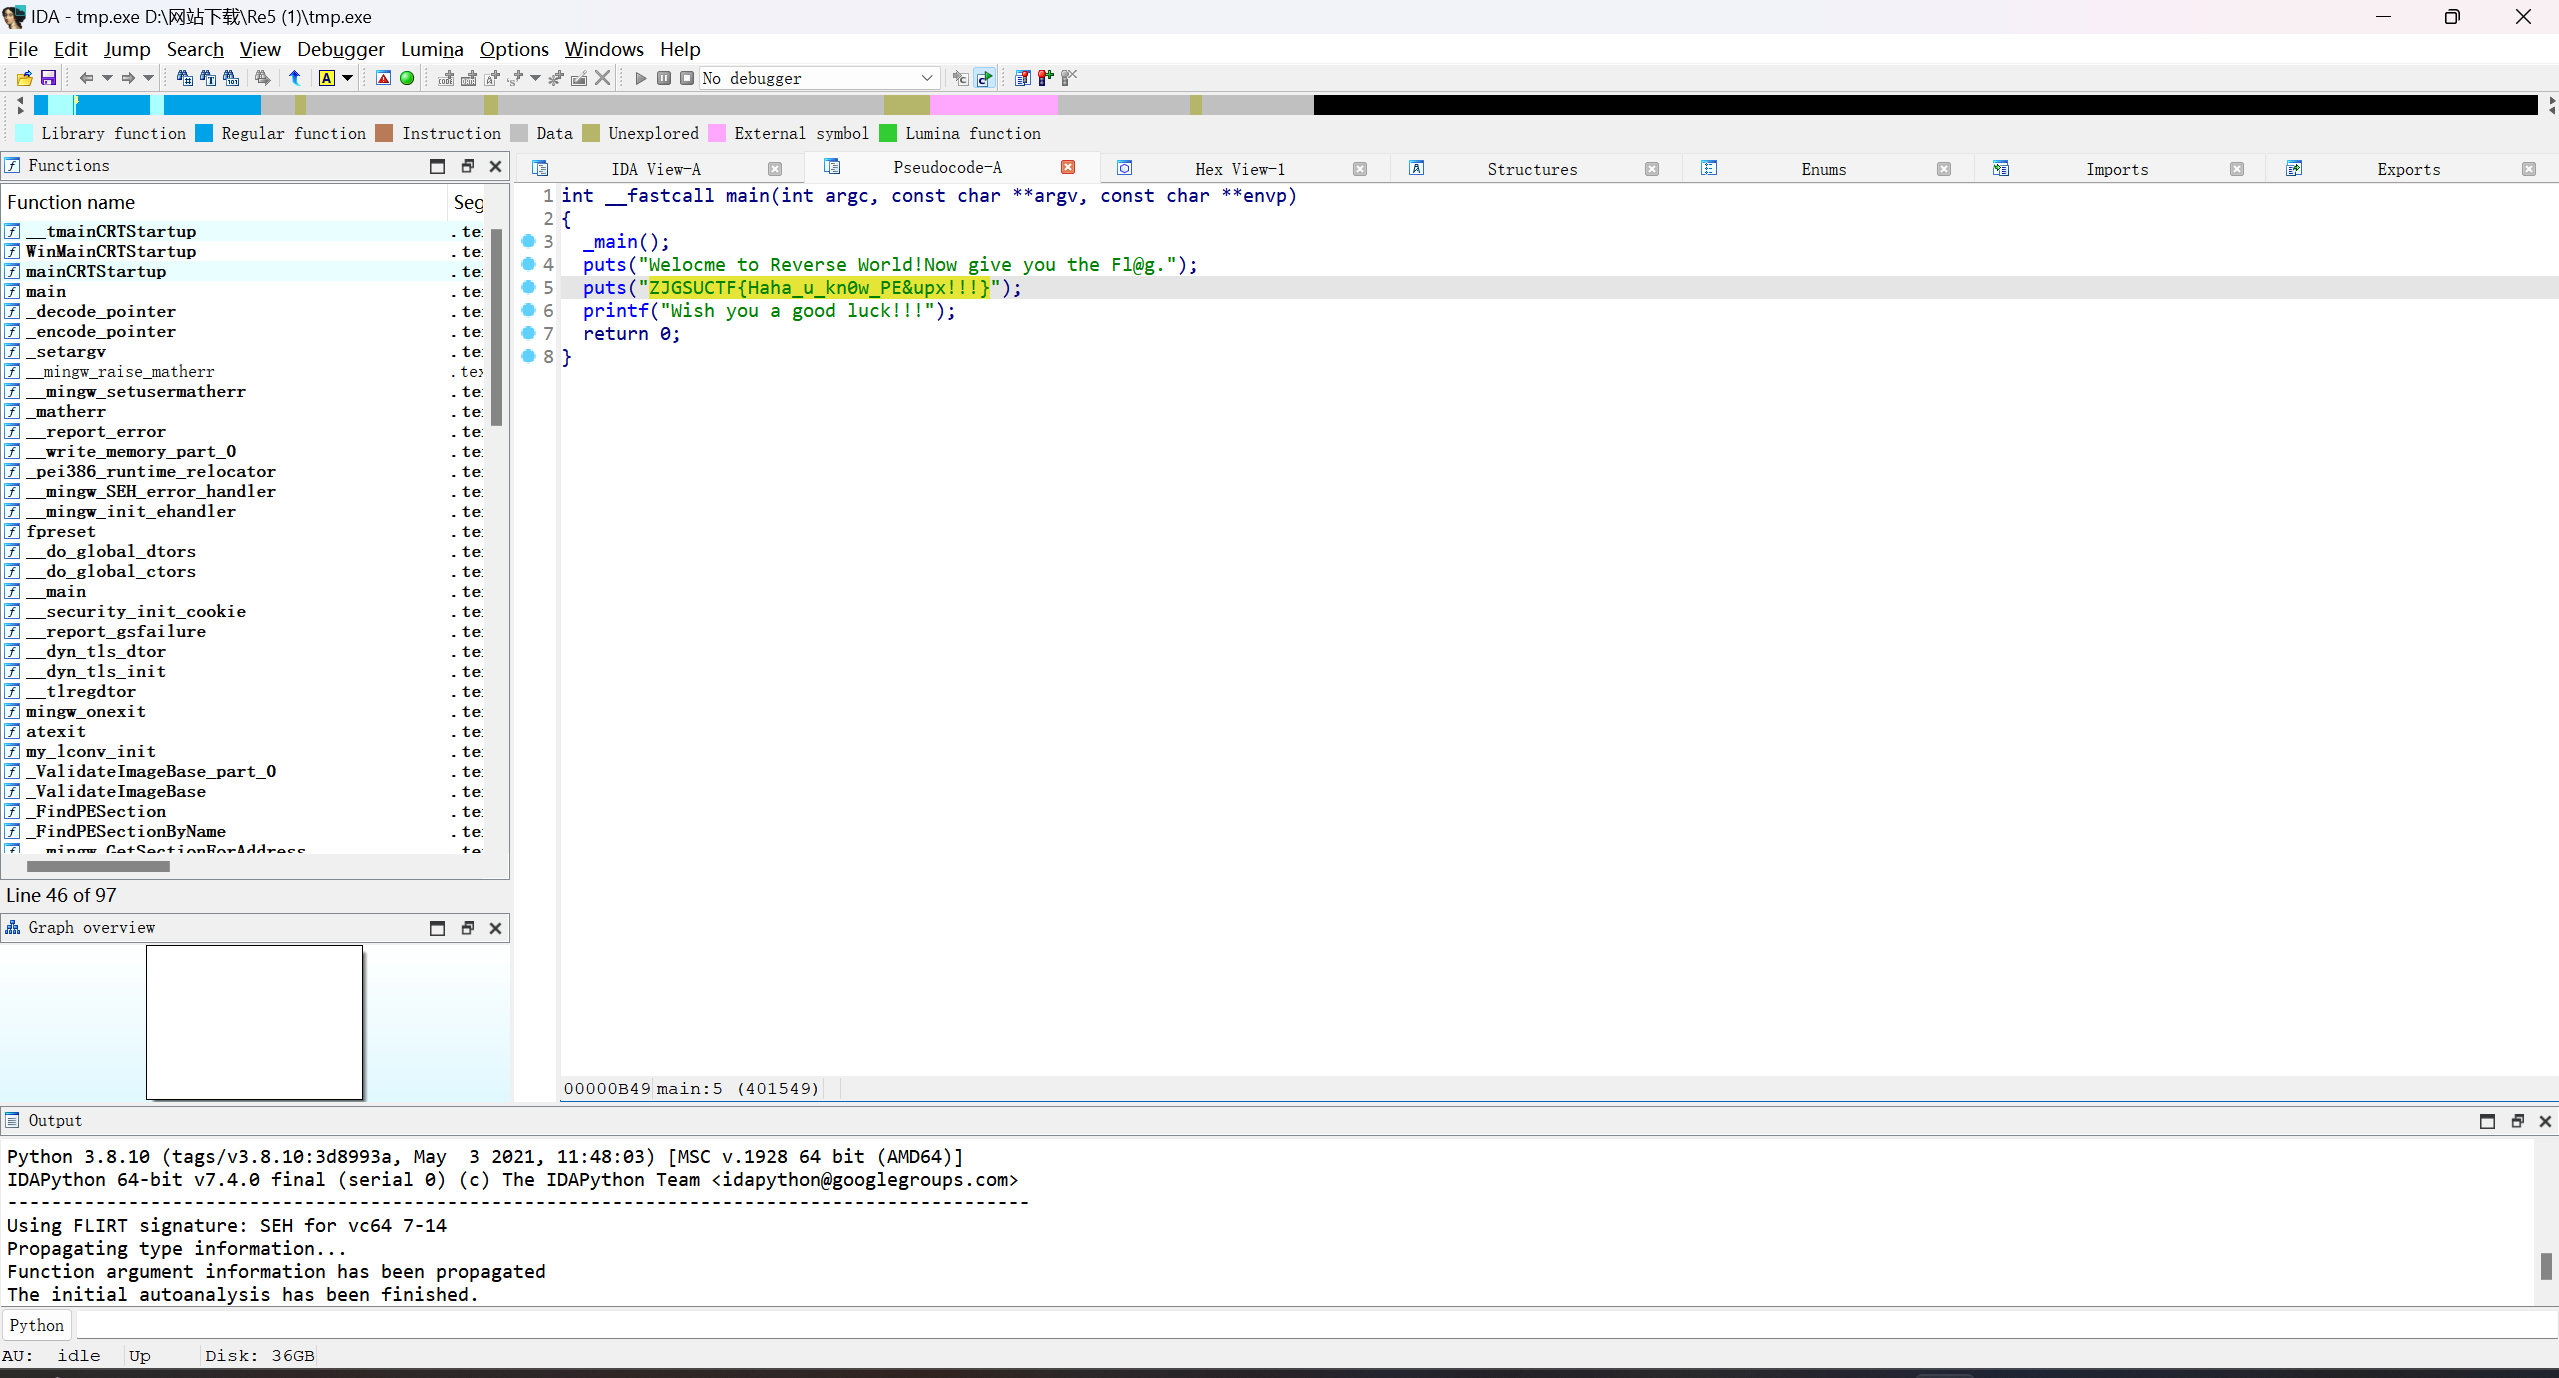
Task: Toggle breakpoint dot on line 7
Action: 529,333
